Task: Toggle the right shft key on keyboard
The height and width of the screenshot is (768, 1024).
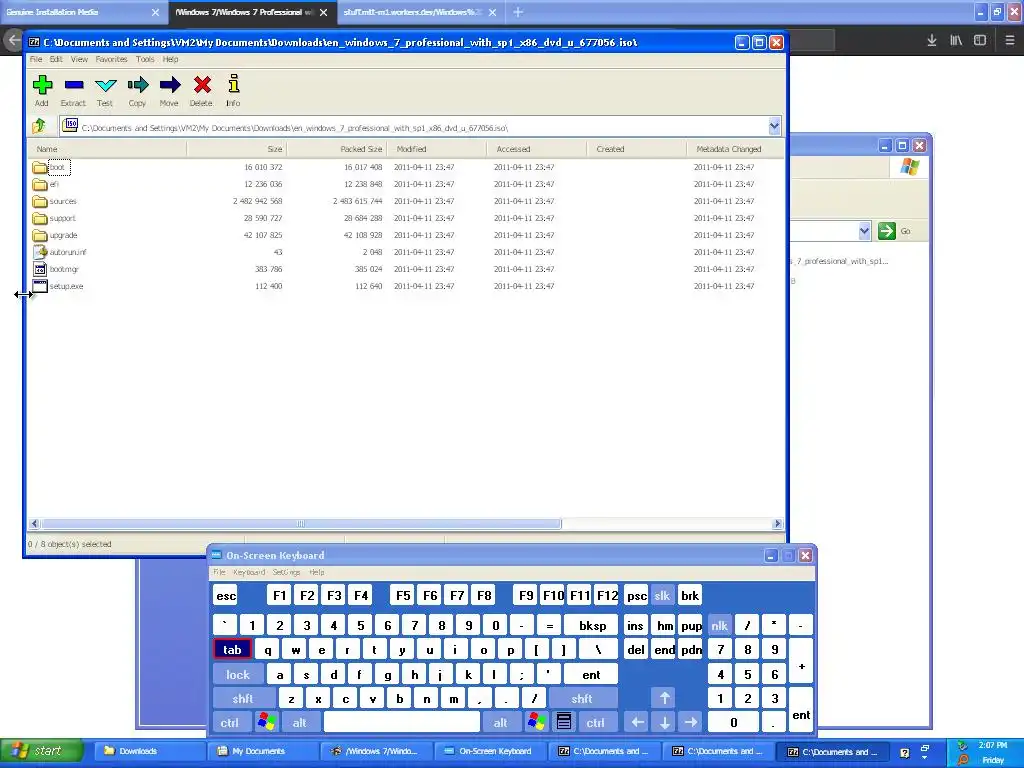Action: [x=582, y=698]
